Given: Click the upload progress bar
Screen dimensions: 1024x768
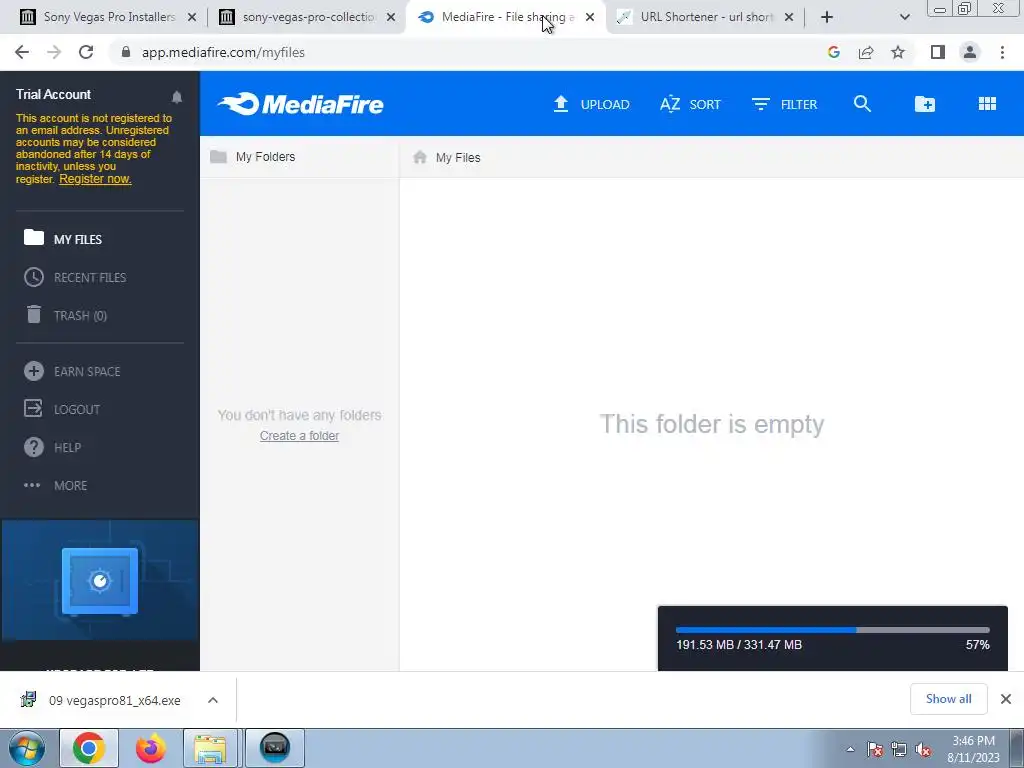Looking at the screenshot, I should tap(833, 630).
